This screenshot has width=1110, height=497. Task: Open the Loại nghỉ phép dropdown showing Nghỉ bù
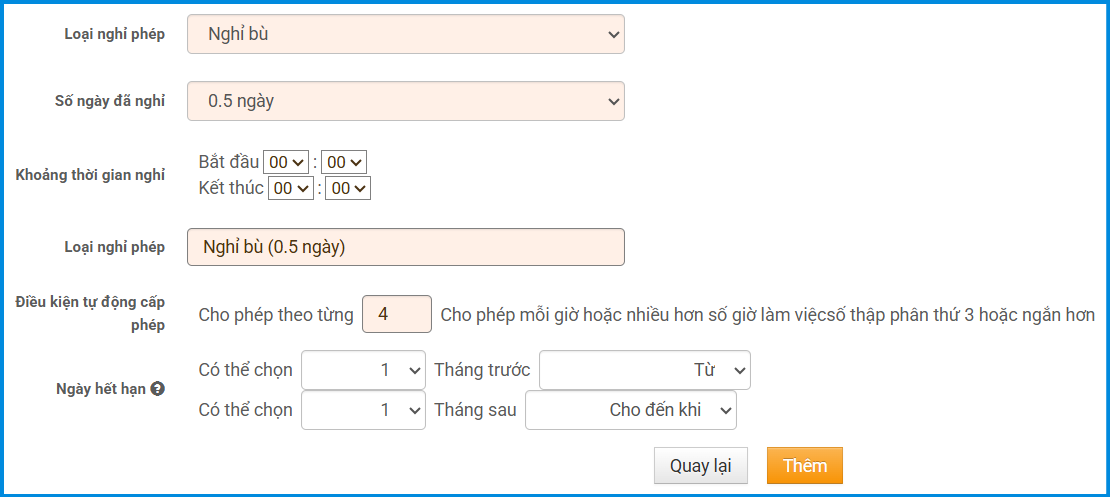point(405,34)
